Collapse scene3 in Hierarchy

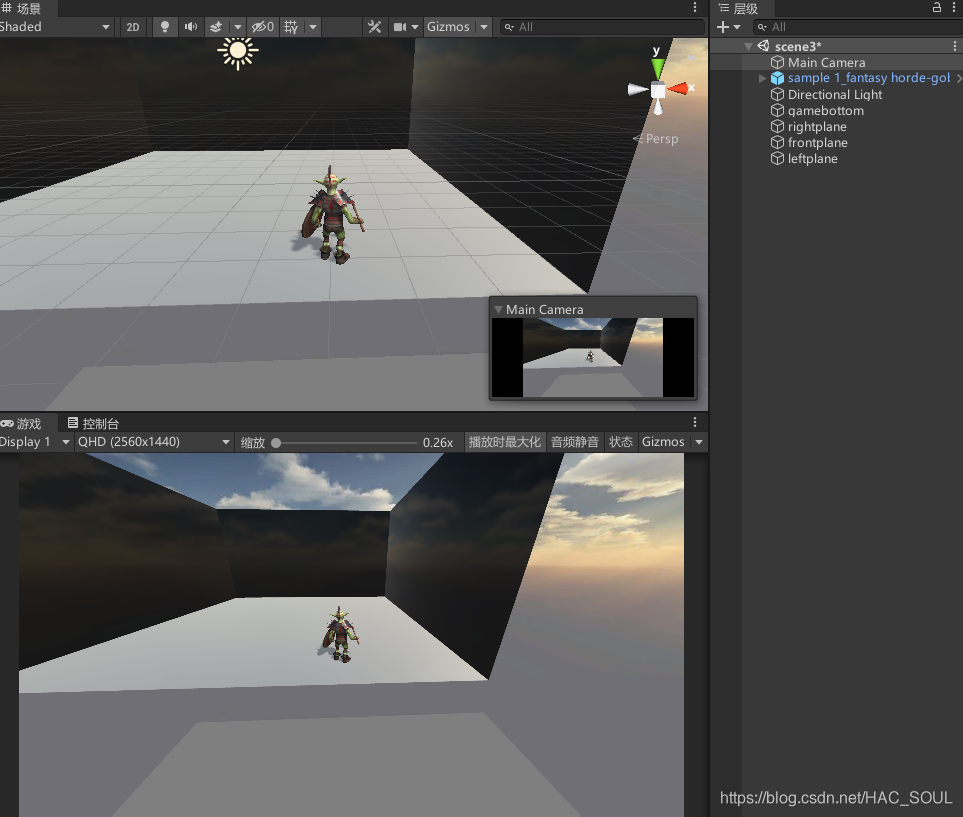click(748, 47)
